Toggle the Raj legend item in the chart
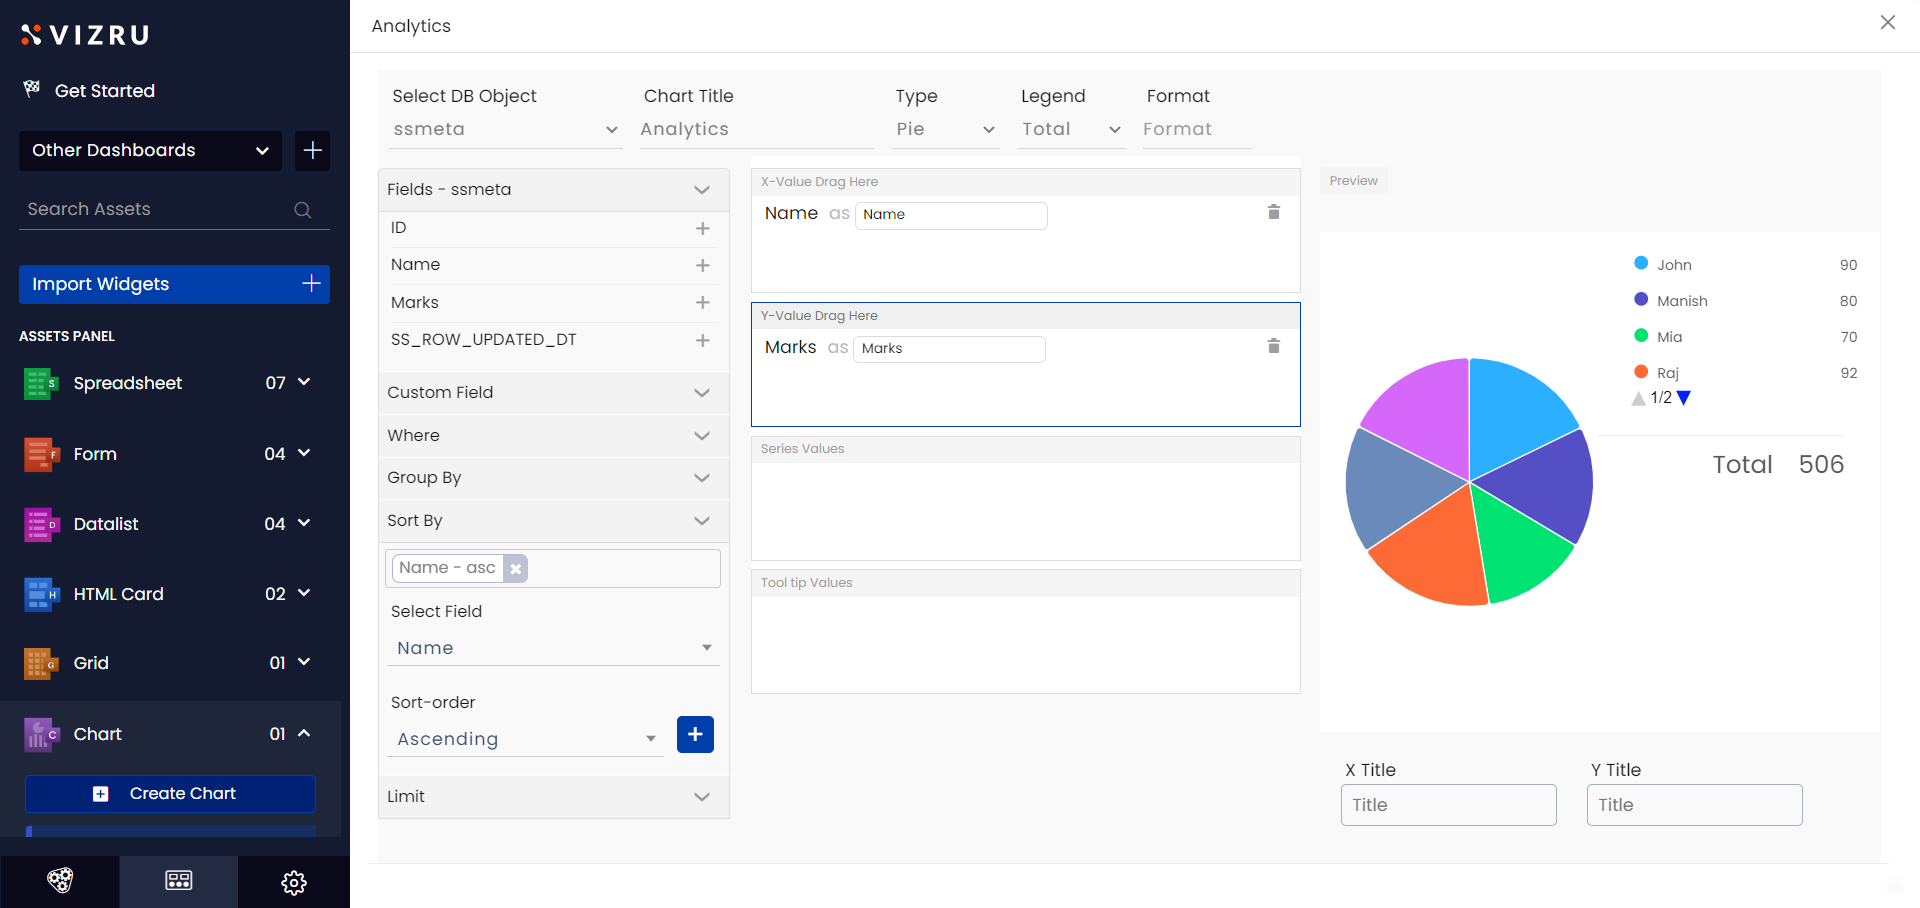1920x908 pixels. tap(1667, 373)
